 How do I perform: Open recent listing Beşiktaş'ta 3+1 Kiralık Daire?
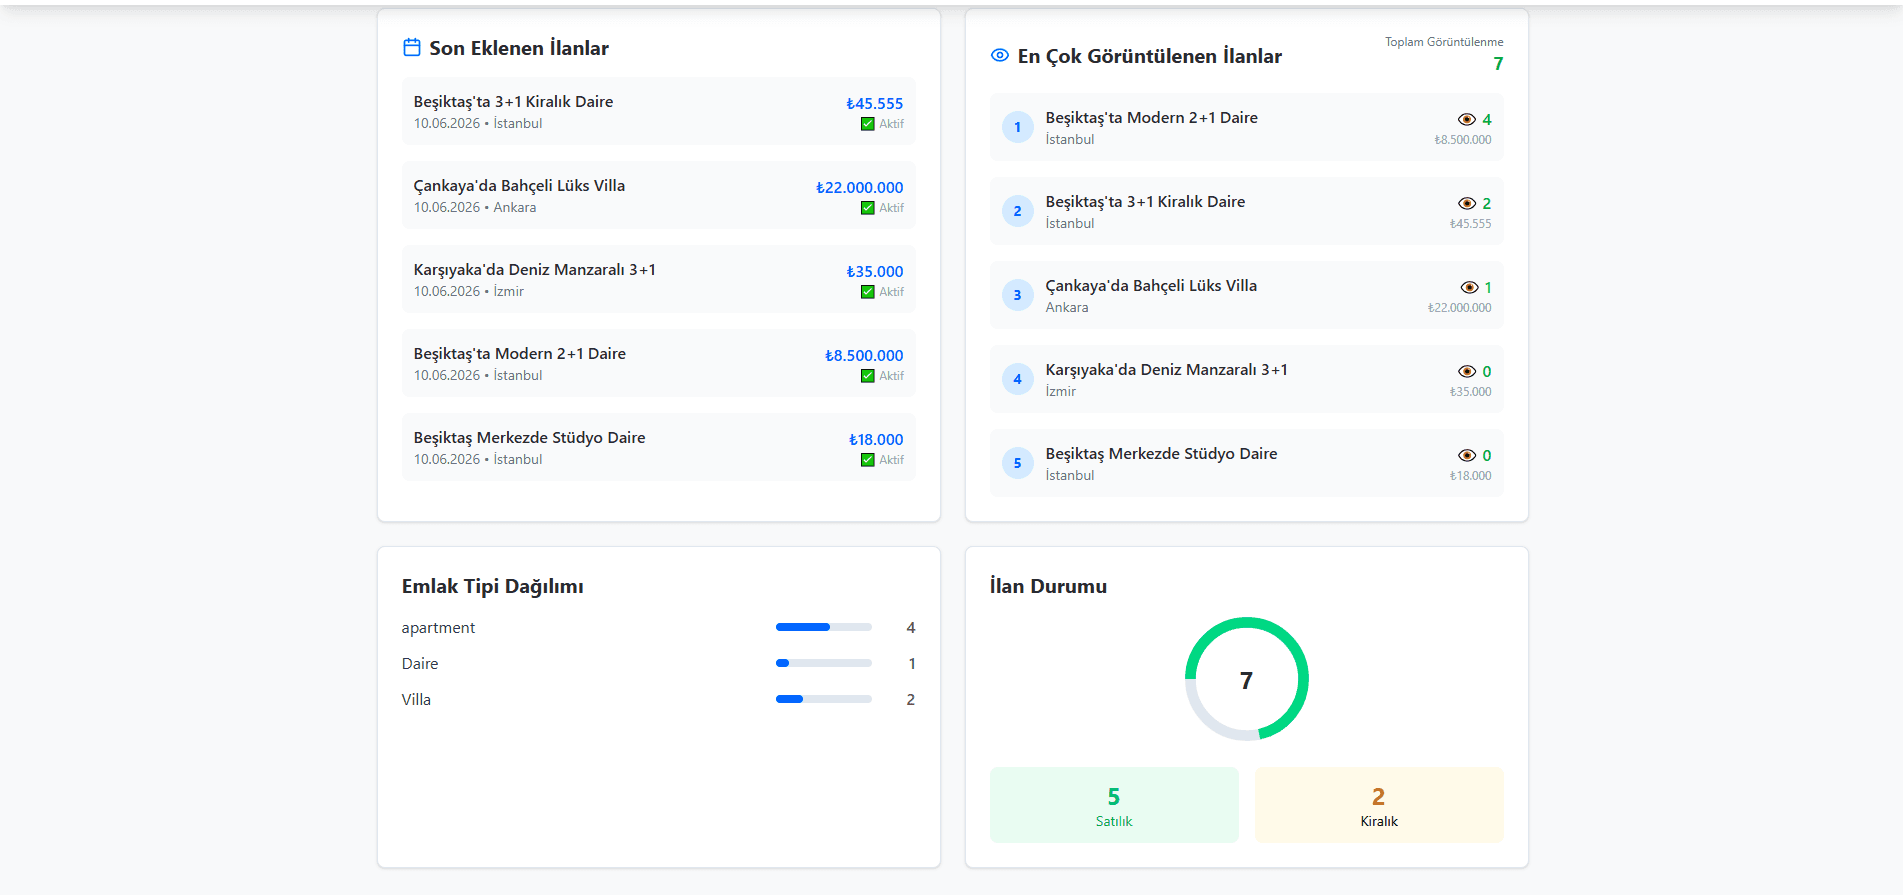(x=658, y=111)
